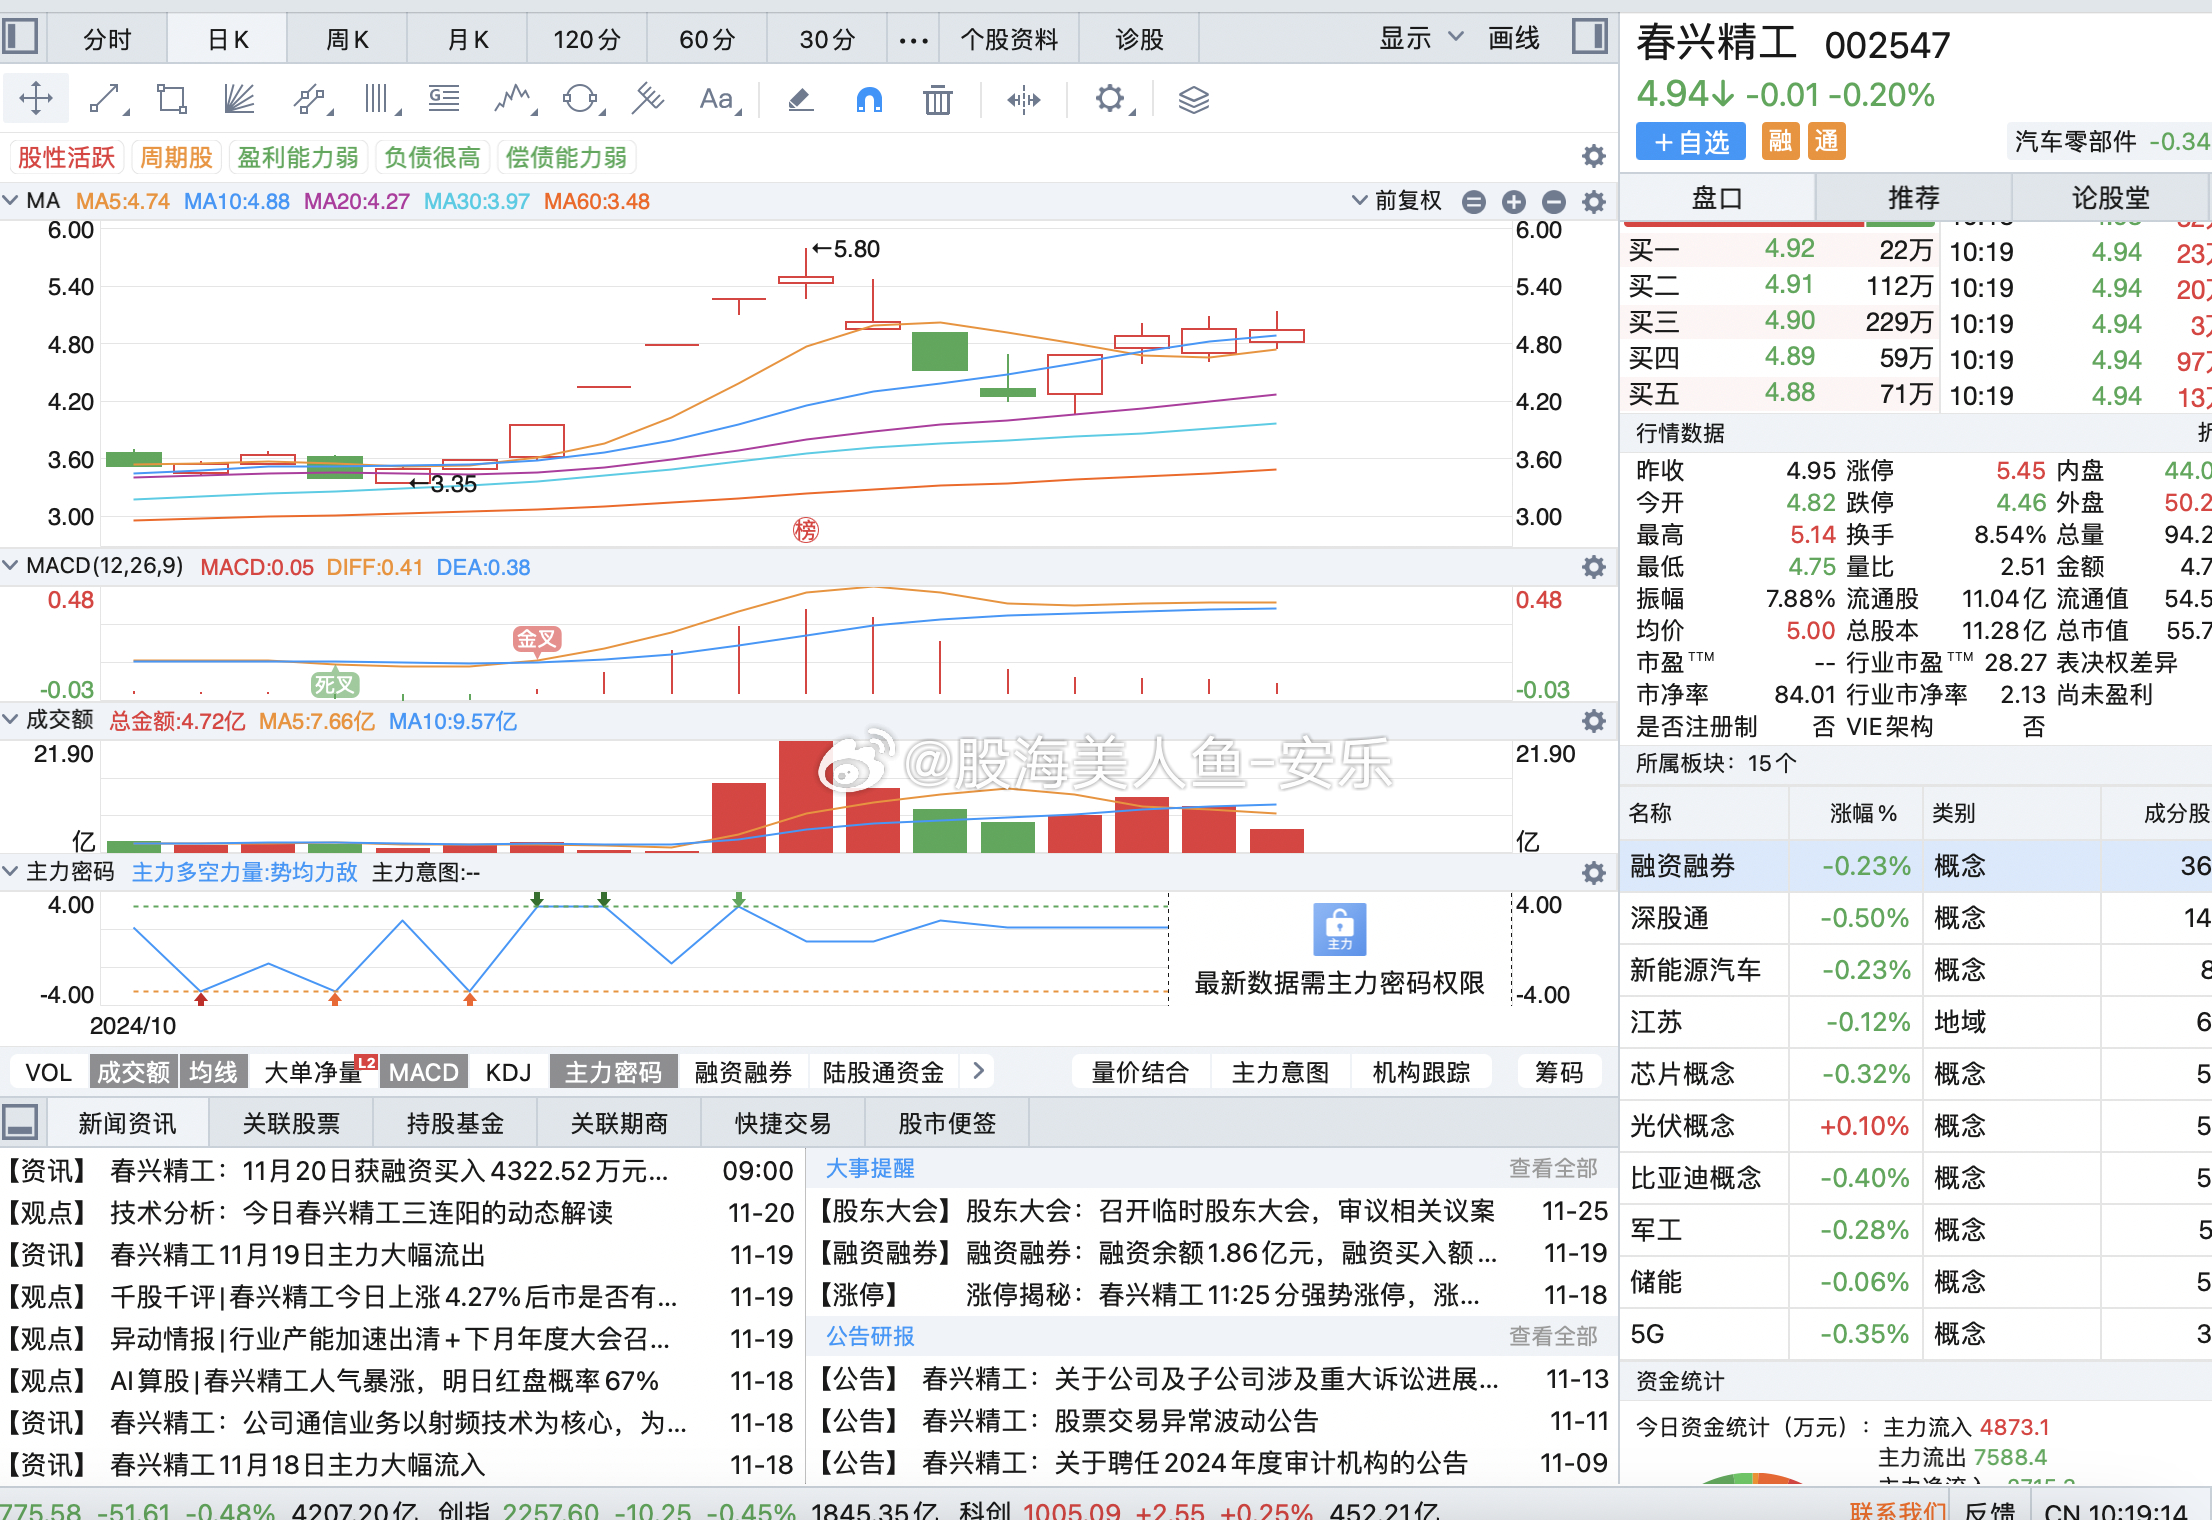Open the 显示 dropdown
The width and height of the screenshot is (2212, 1520).
(x=1422, y=38)
